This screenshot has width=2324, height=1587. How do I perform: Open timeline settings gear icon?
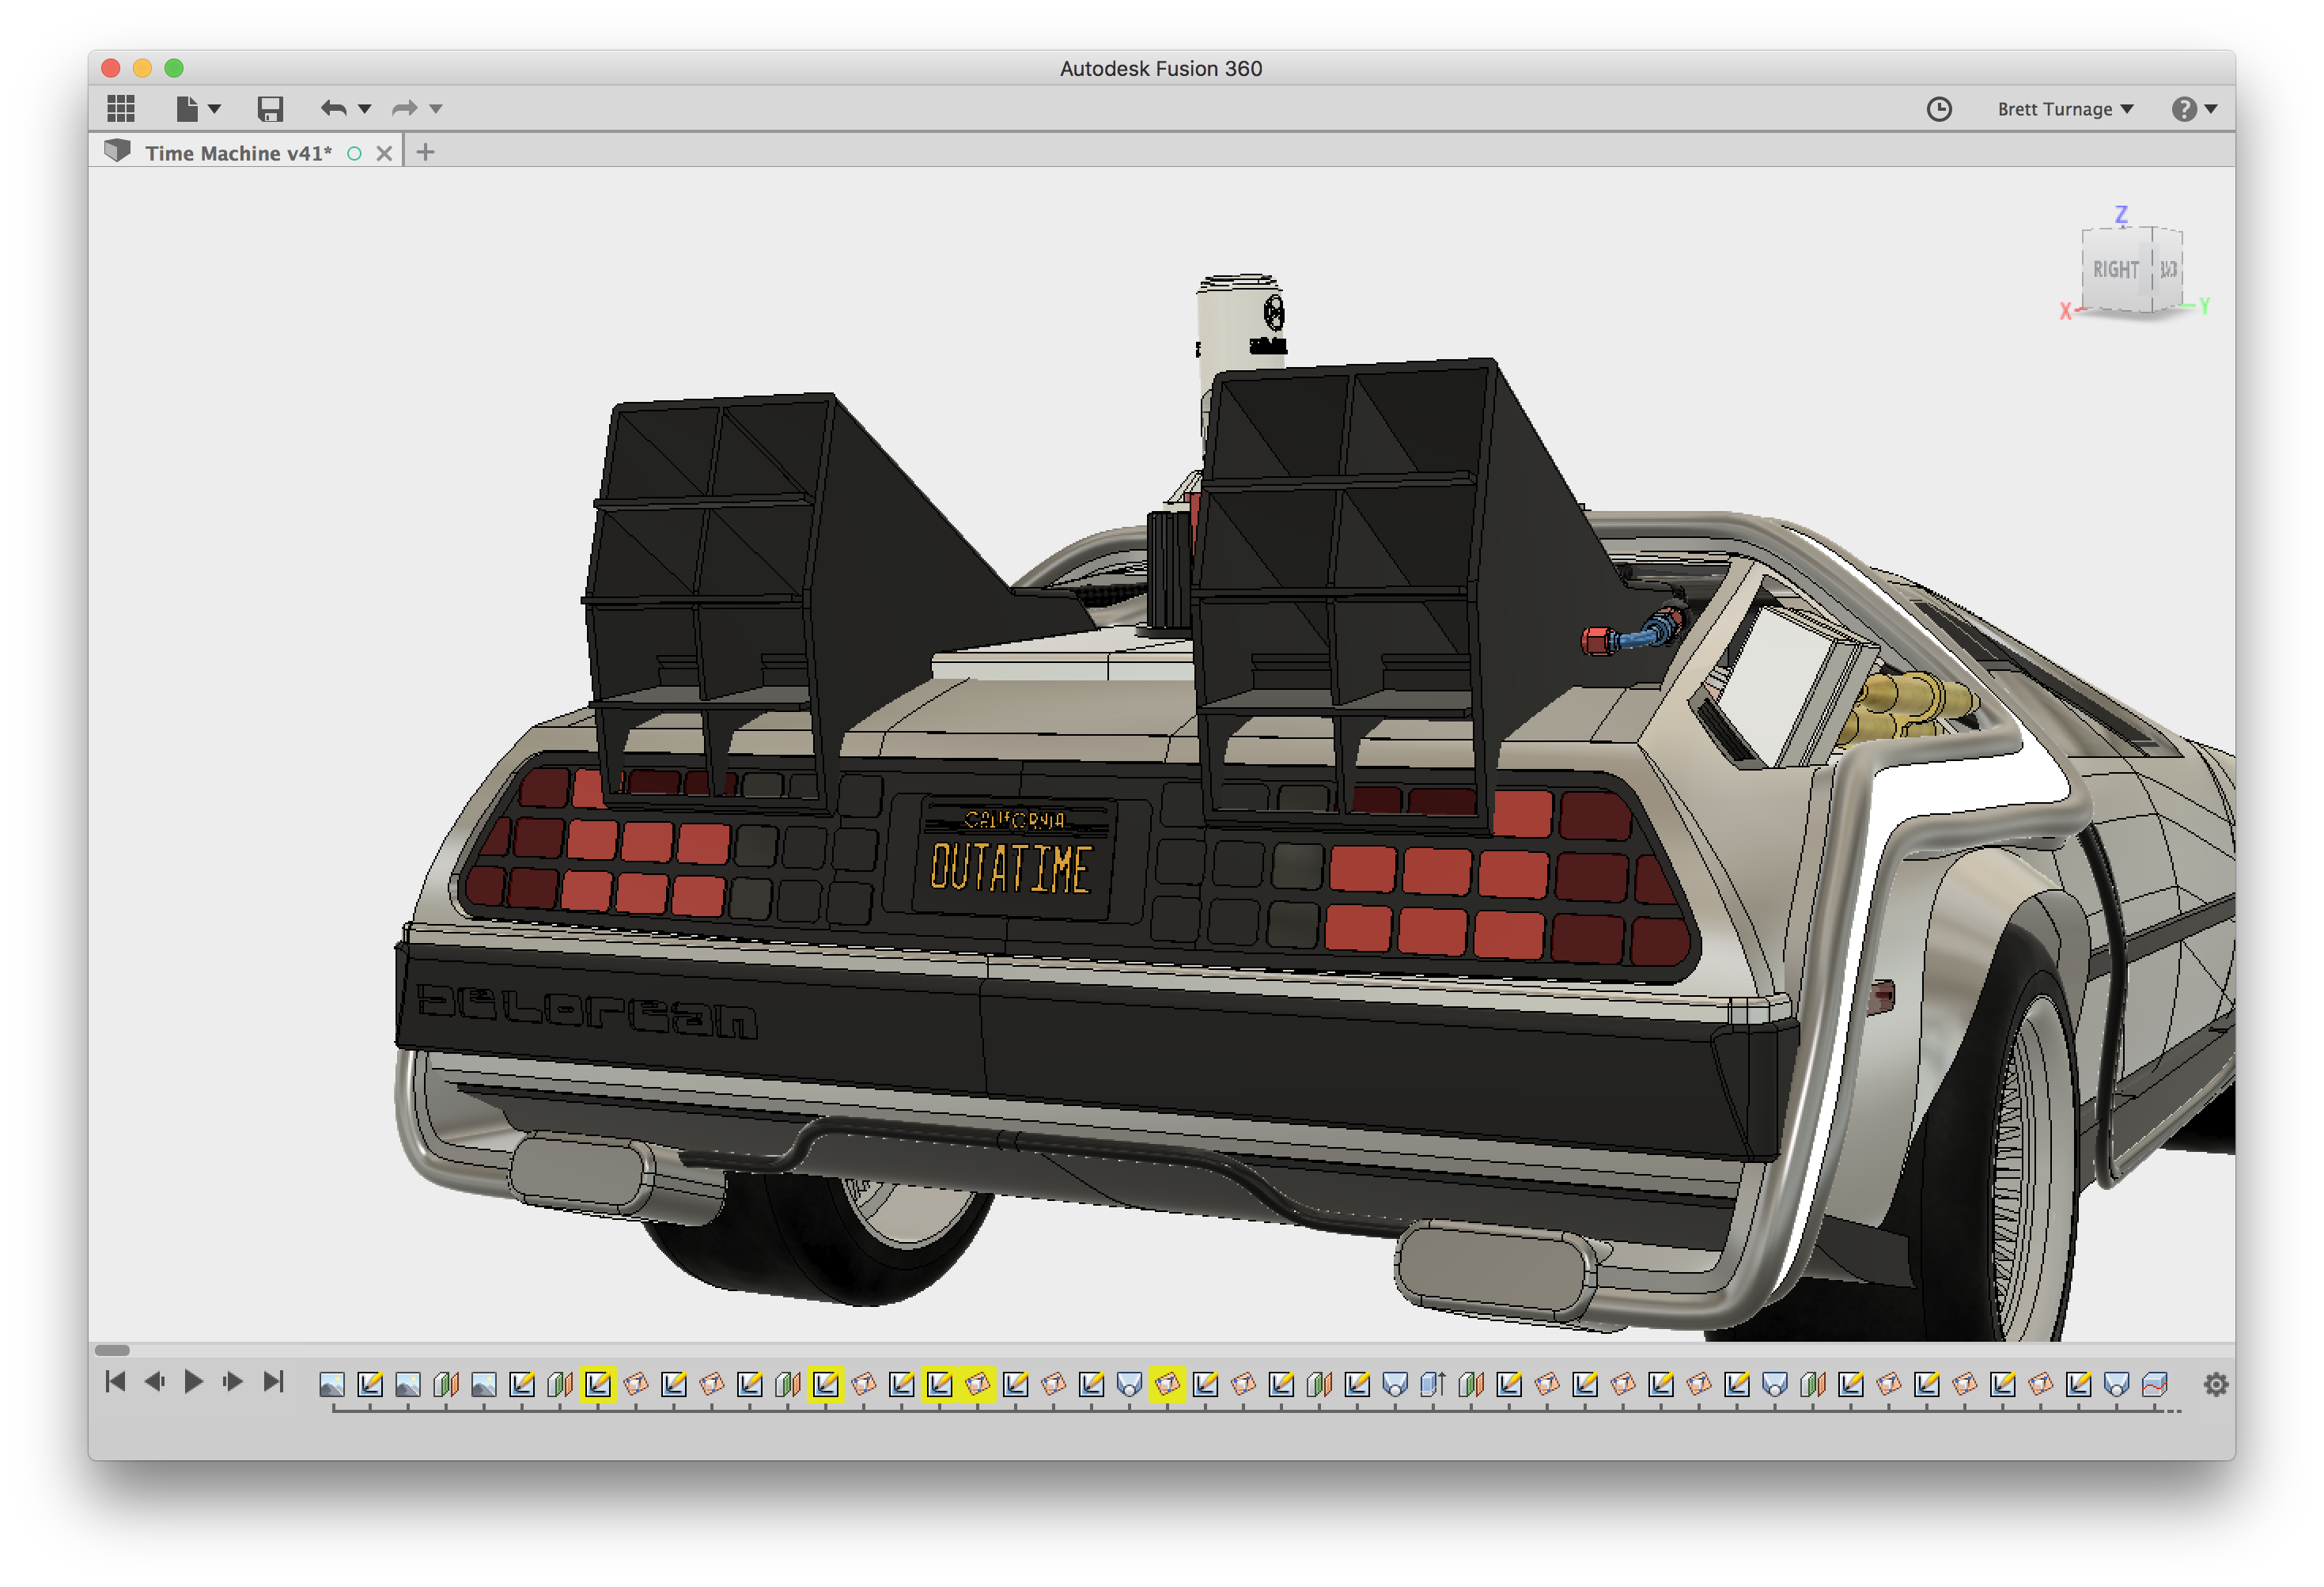[2216, 1384]
